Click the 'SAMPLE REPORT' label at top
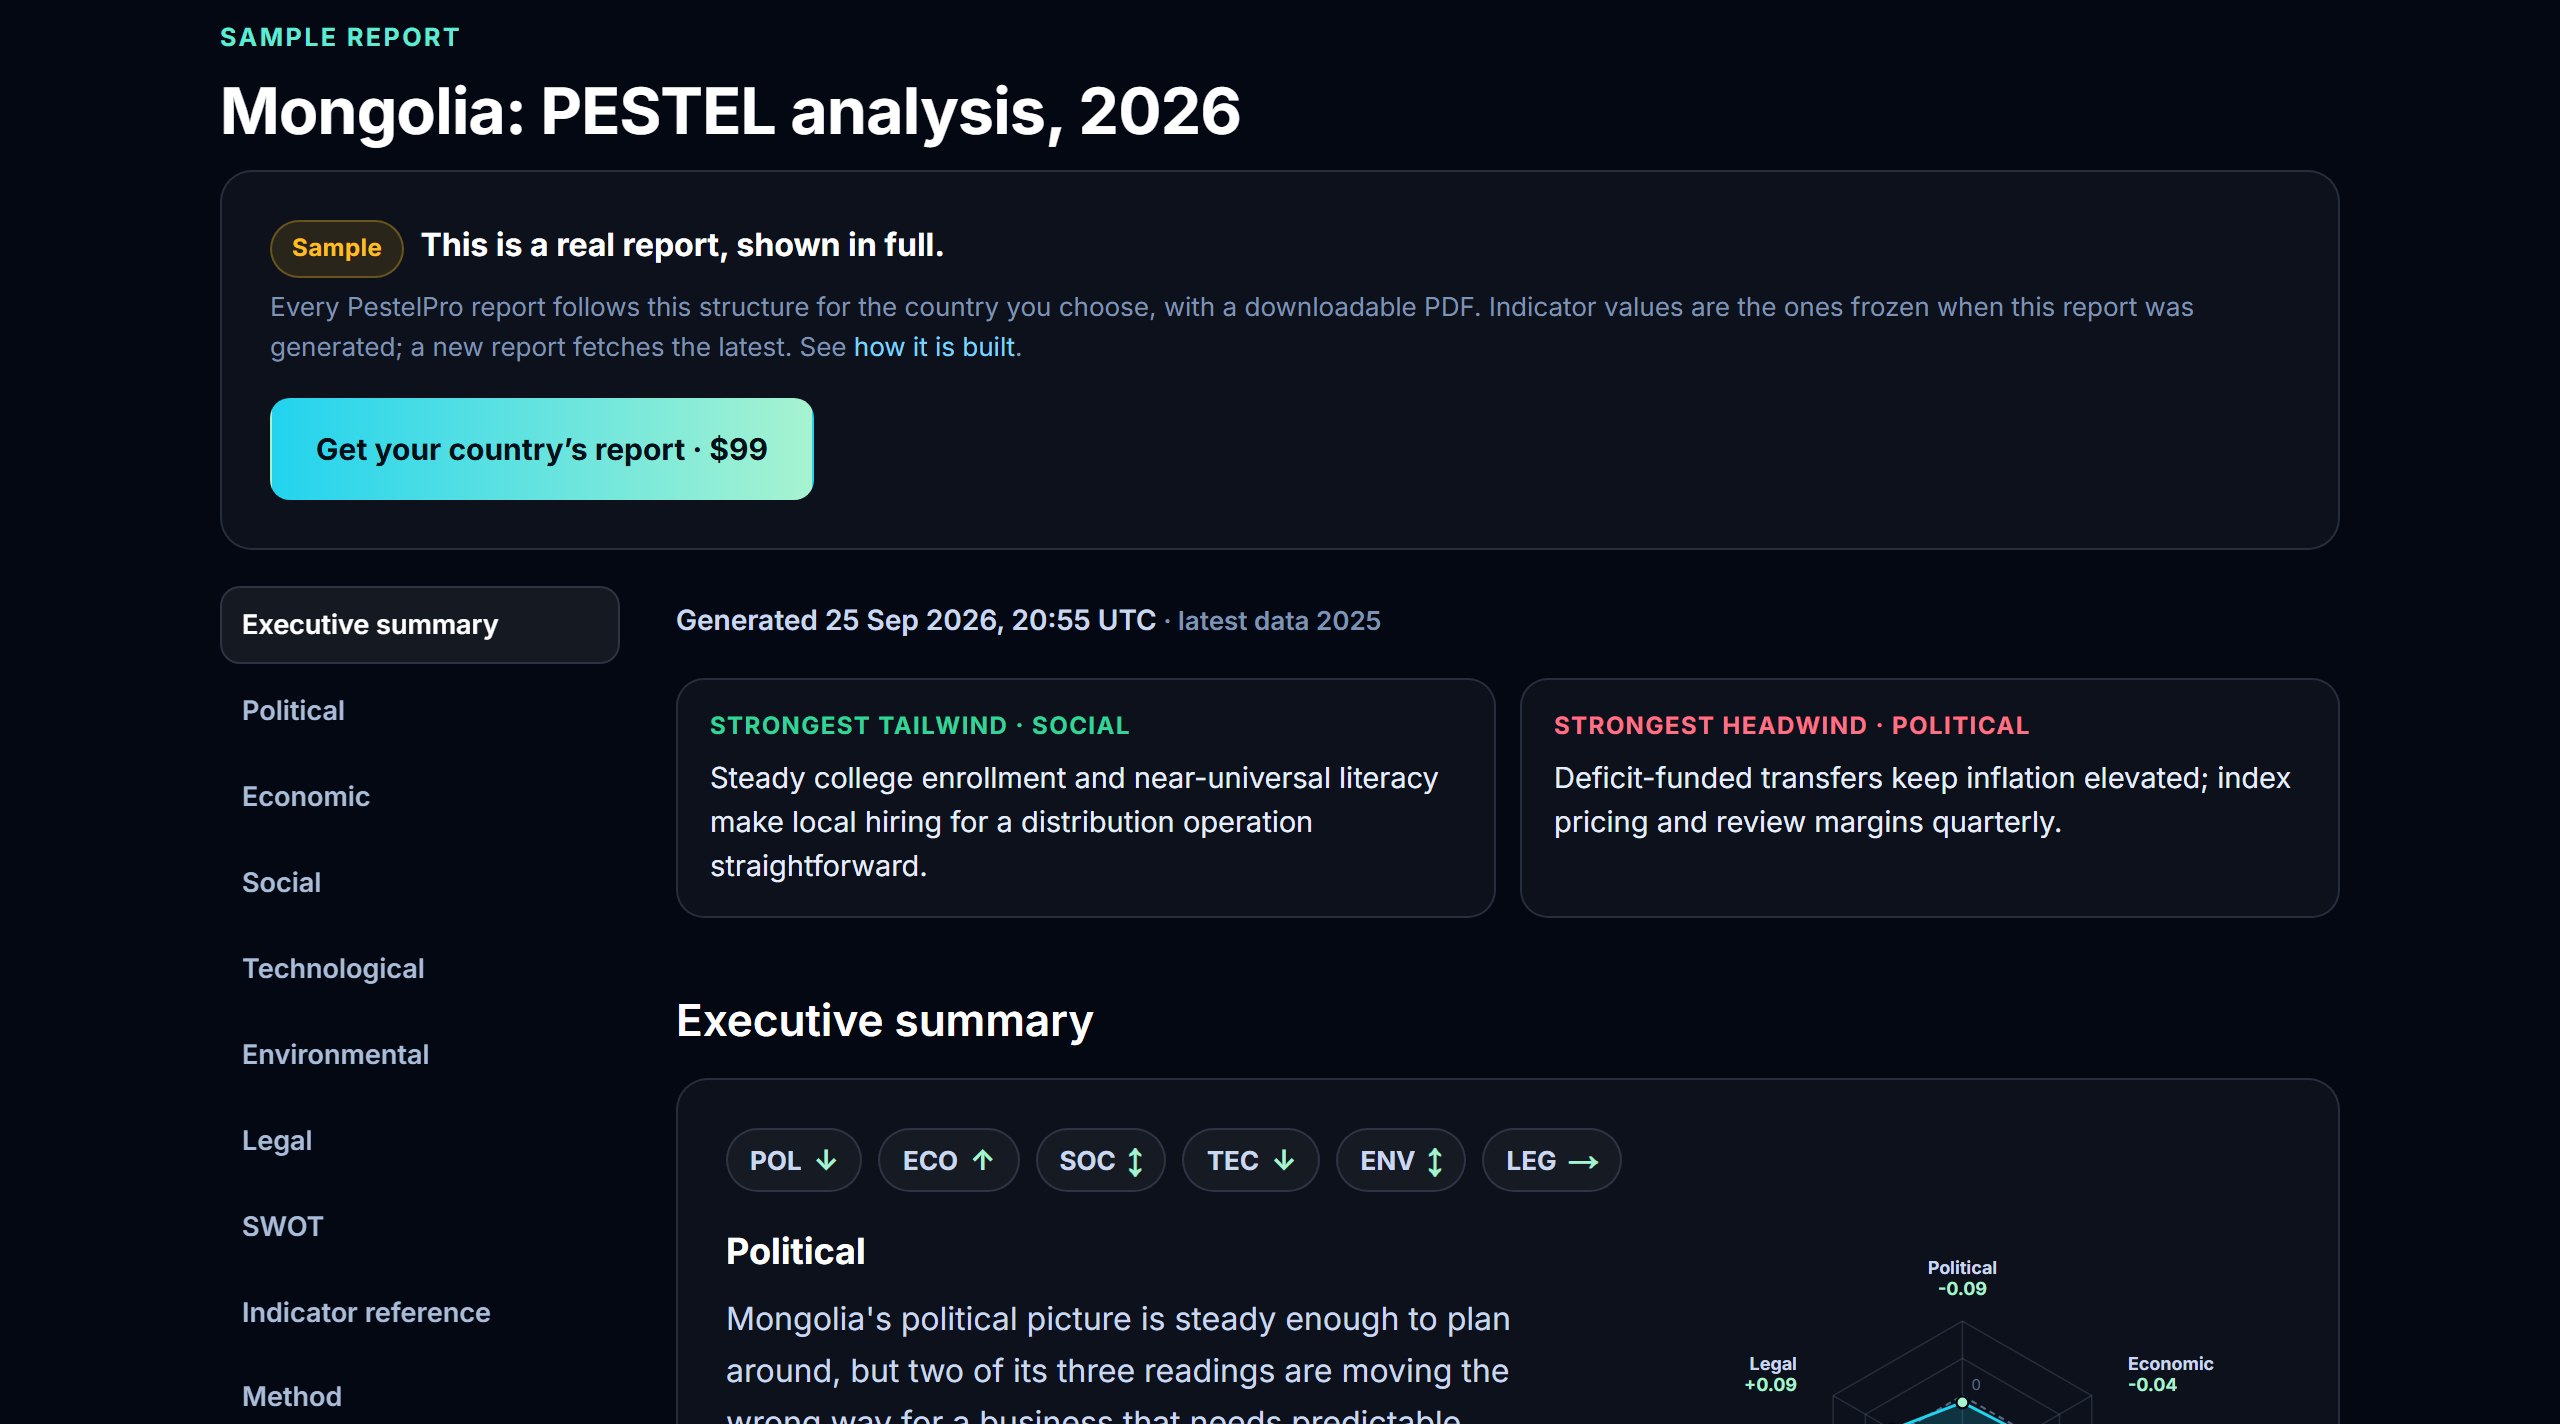 (x=340, y=38)
